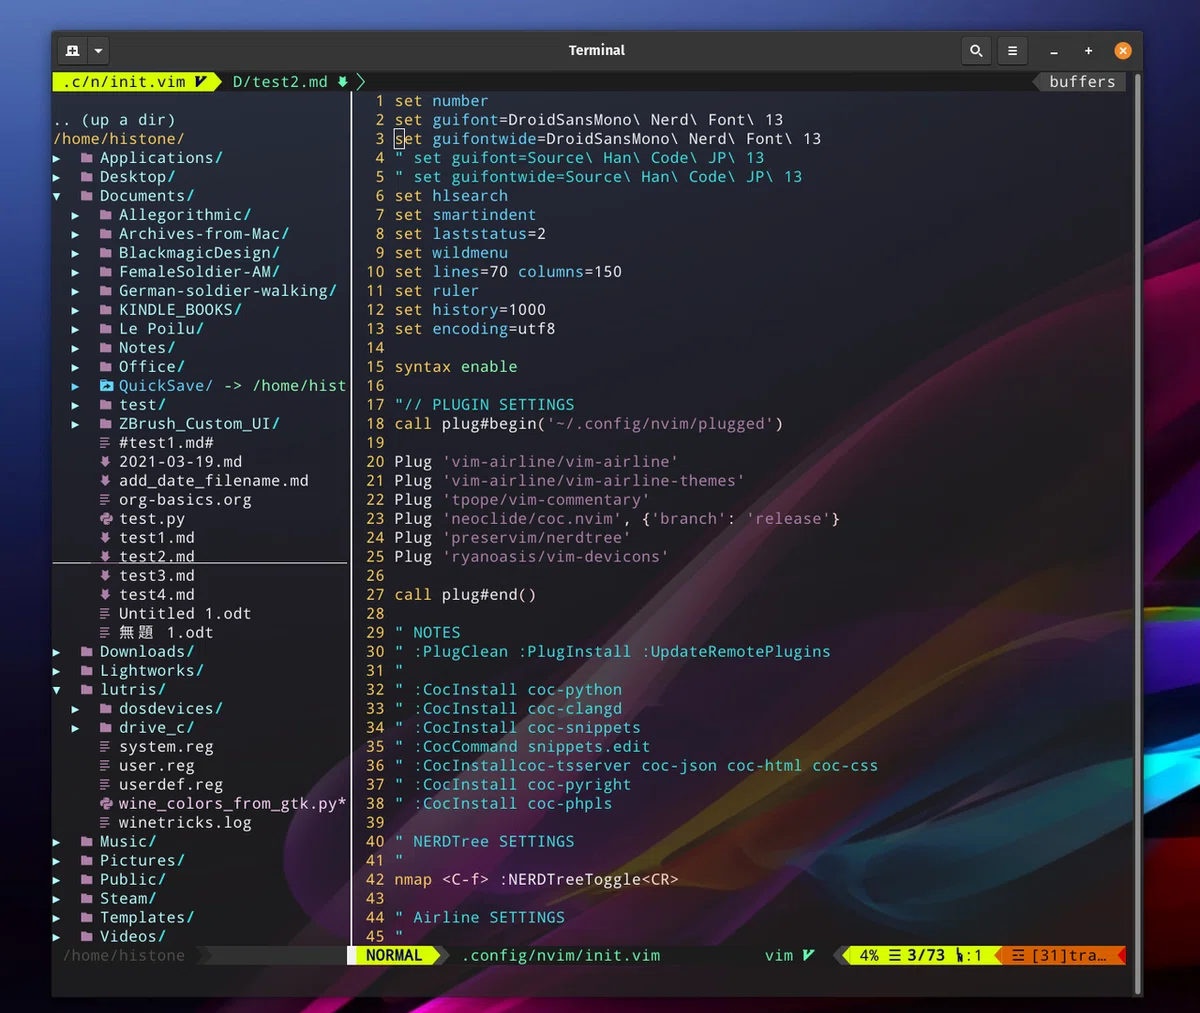1200x1013 pixels.
Task: Select the '.. (up a dir)' entry
Action: click(115, 120)
